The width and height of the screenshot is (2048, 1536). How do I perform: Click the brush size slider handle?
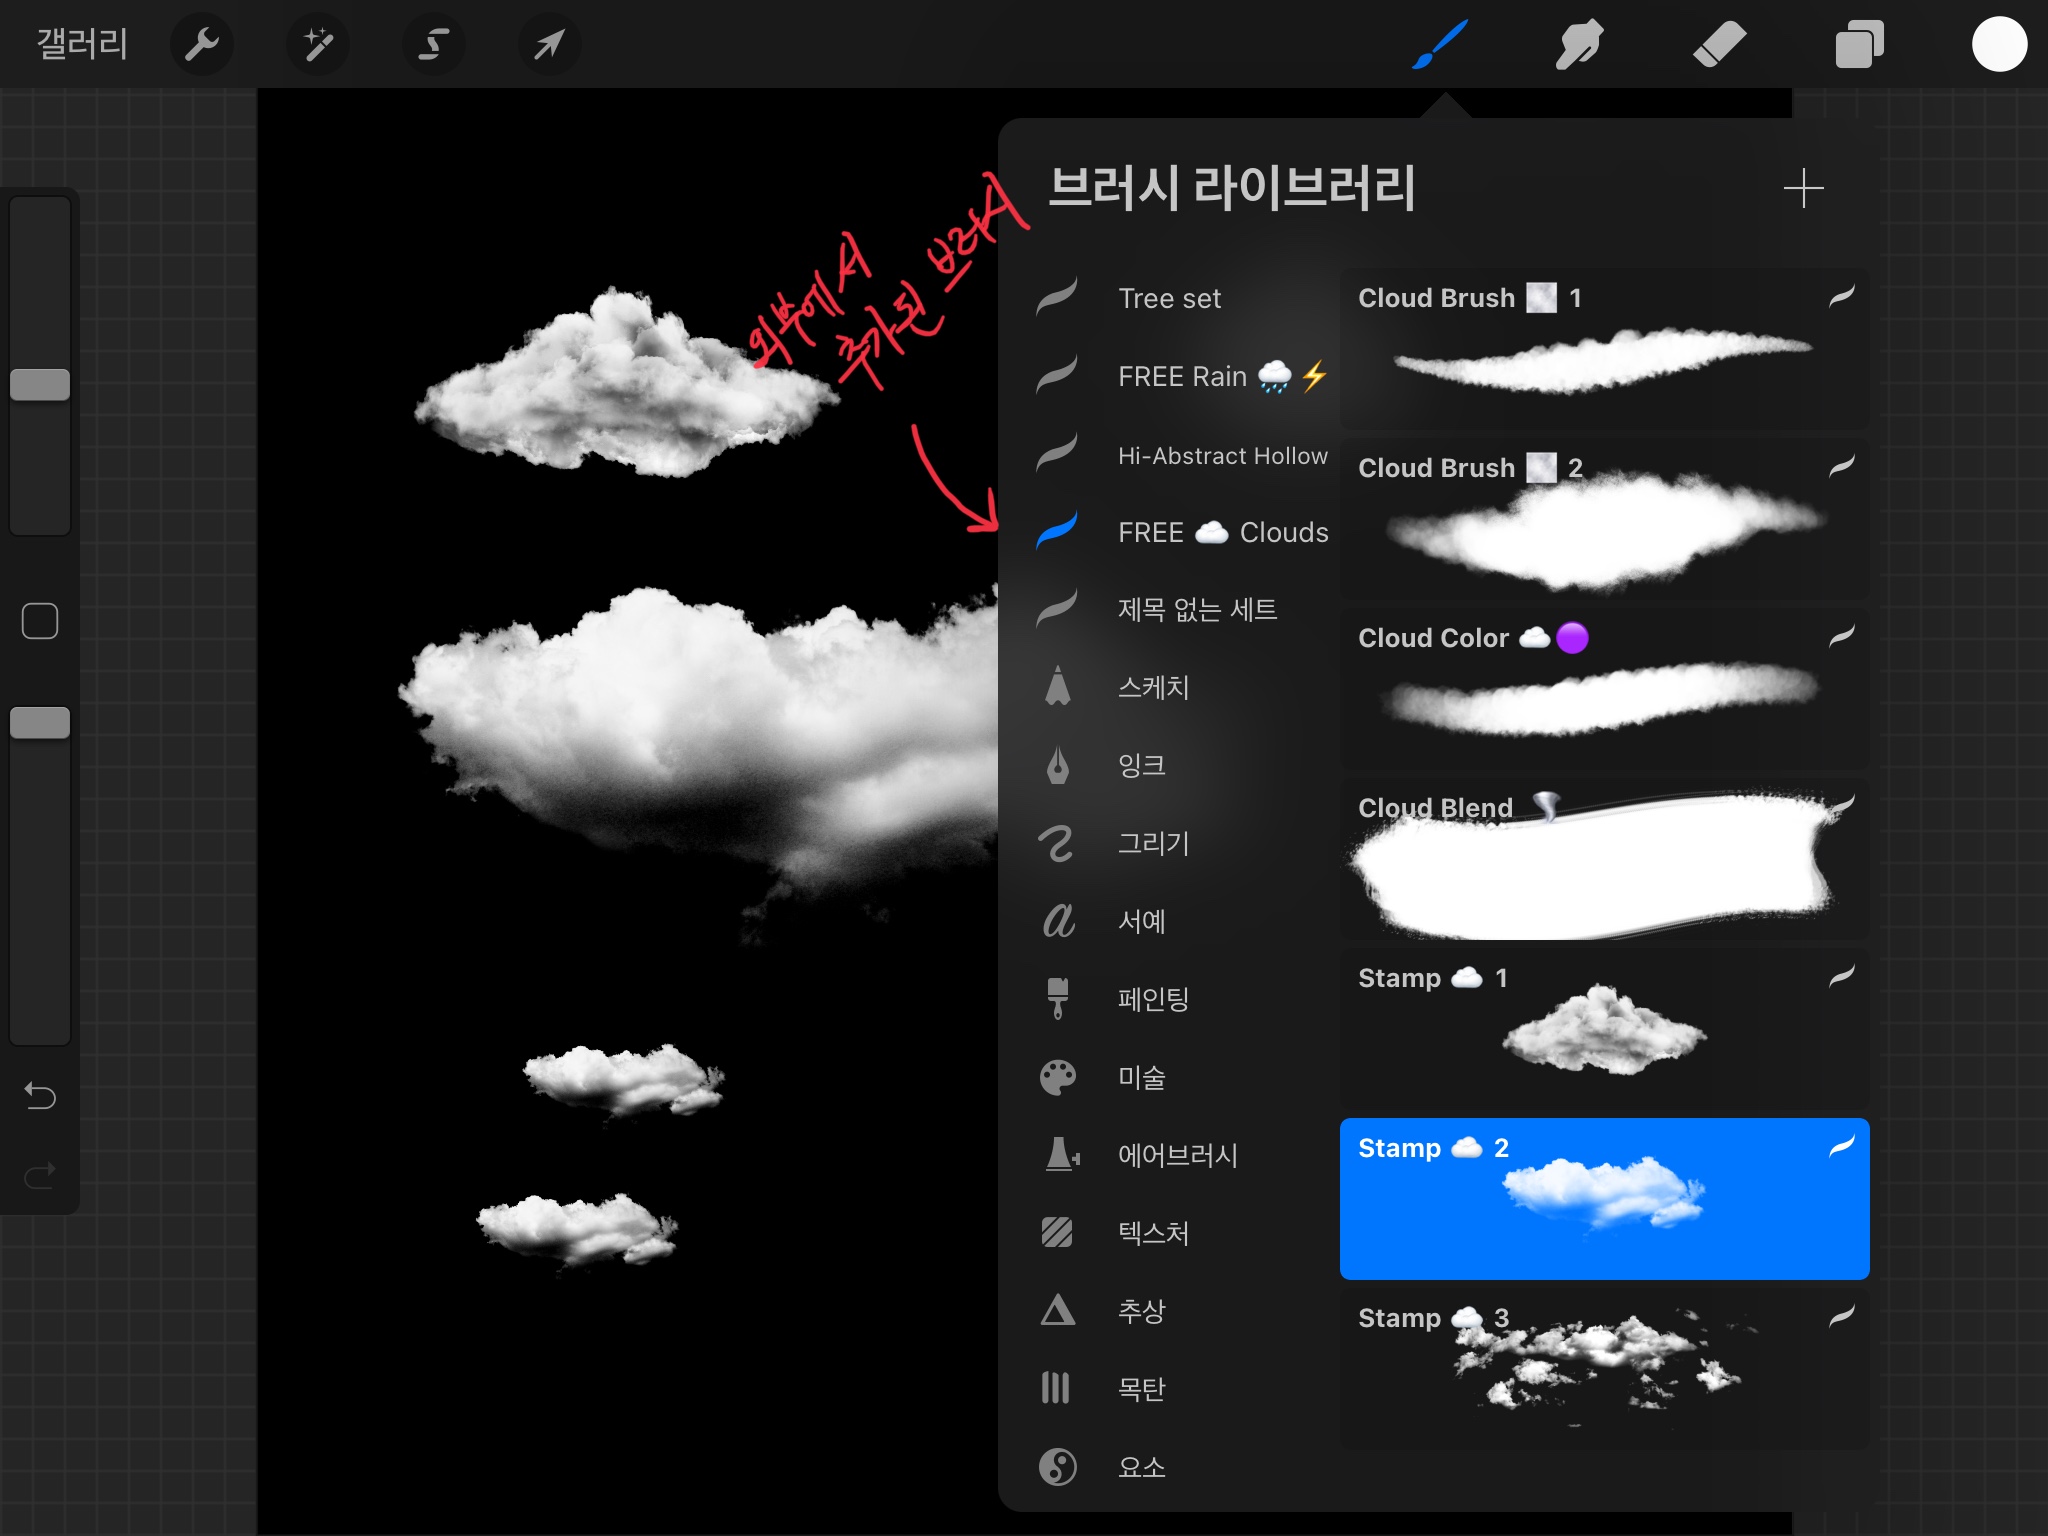click(40, 385)
